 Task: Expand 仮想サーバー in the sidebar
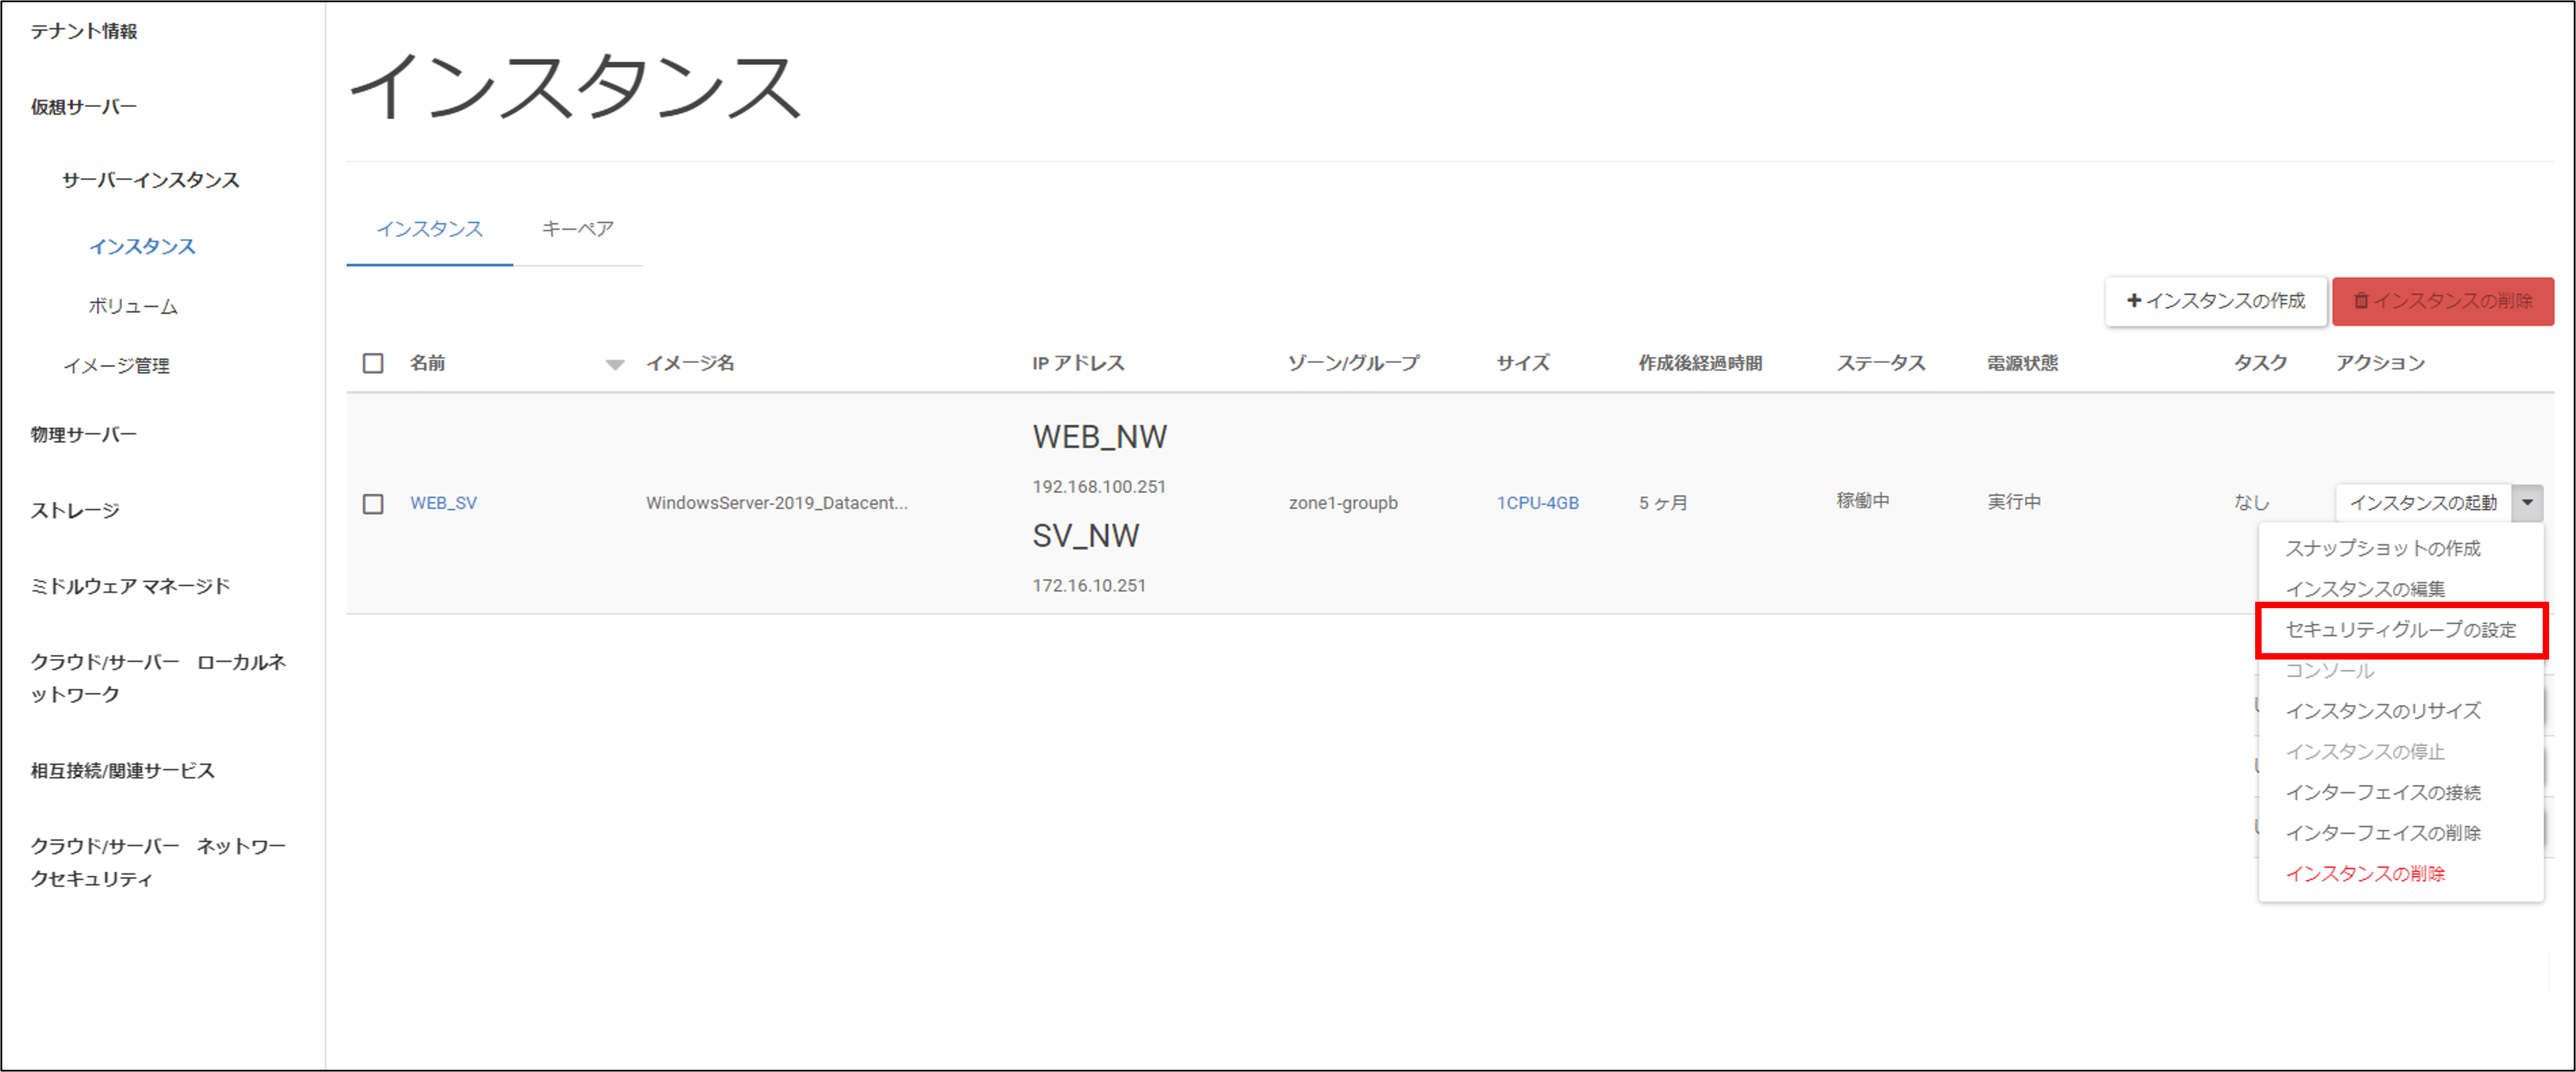84,107
